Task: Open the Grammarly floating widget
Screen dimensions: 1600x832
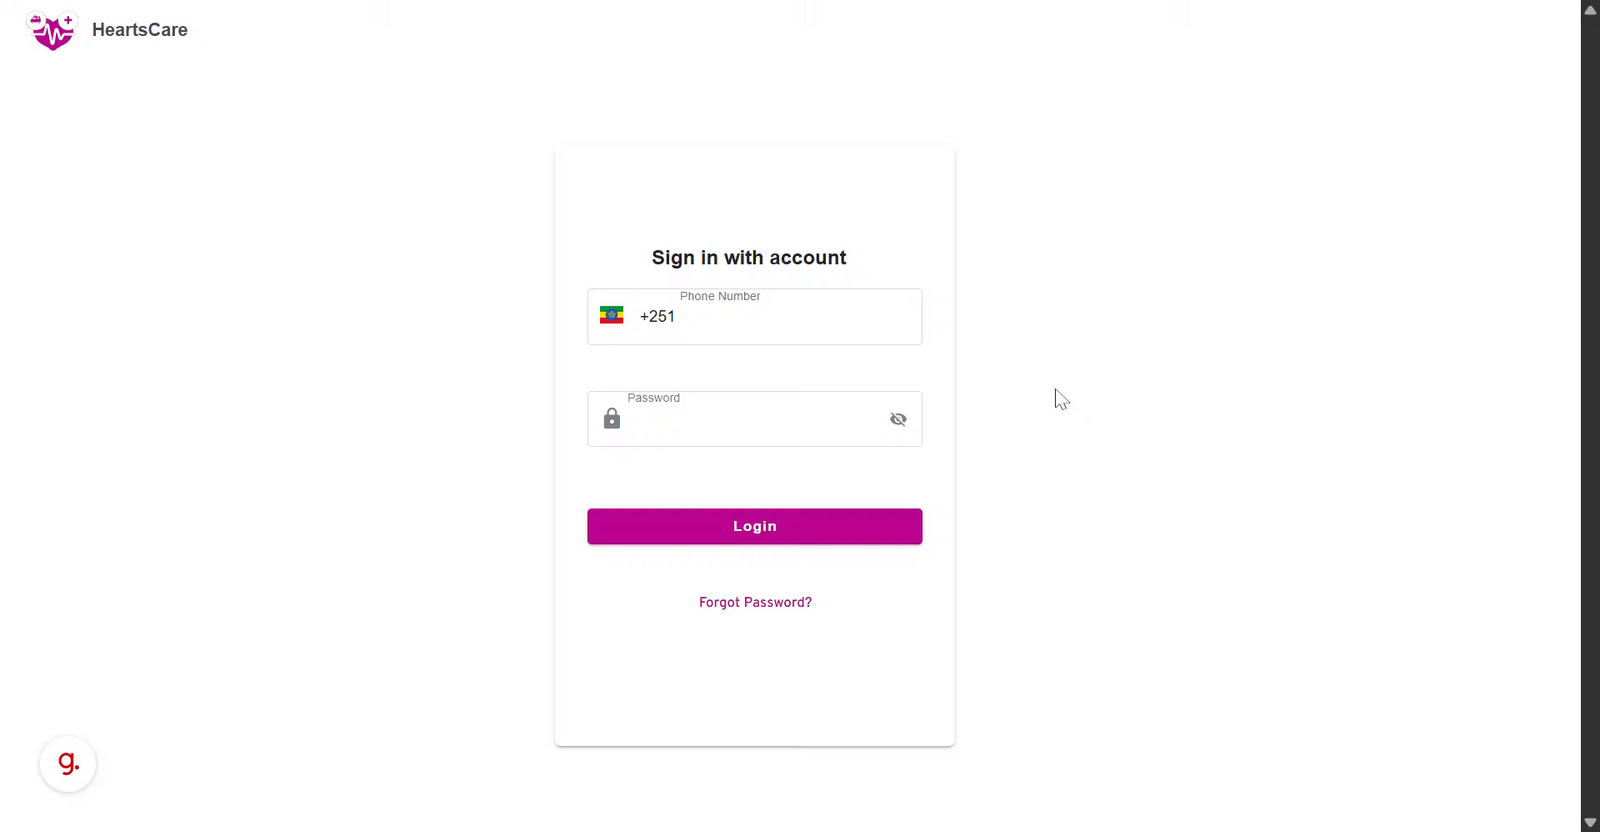Action: [68, 764]
